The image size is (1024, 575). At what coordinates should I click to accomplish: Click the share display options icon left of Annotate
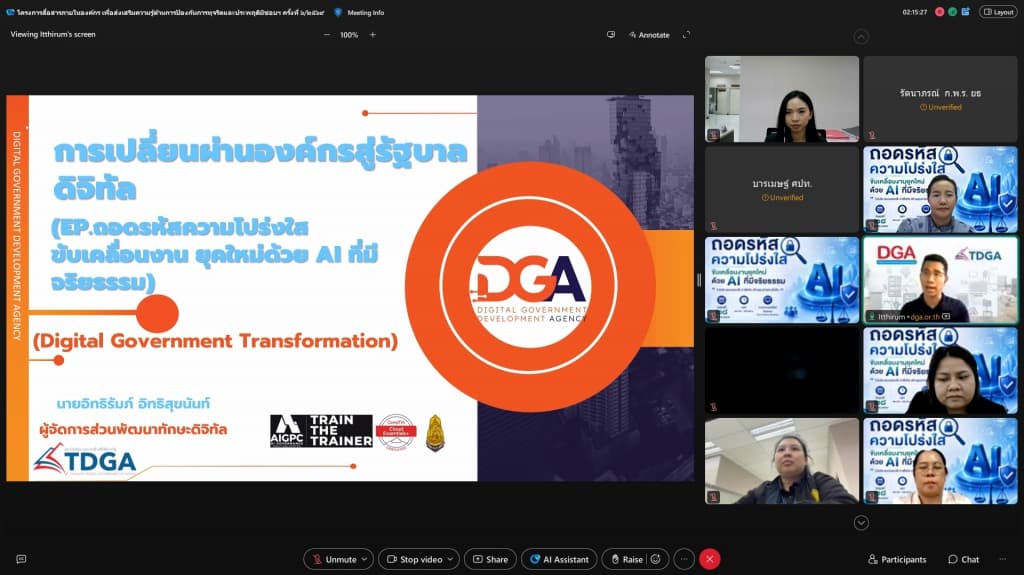[x=611, y=35]
